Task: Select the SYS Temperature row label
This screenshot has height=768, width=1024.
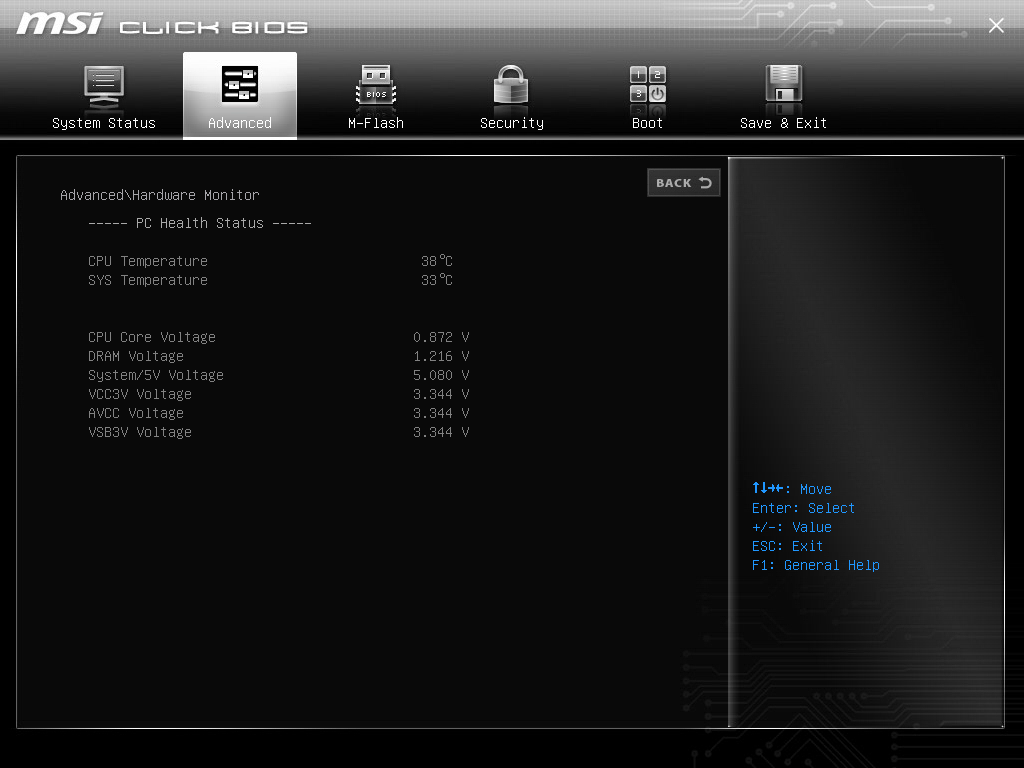Action: coord(148,280)
